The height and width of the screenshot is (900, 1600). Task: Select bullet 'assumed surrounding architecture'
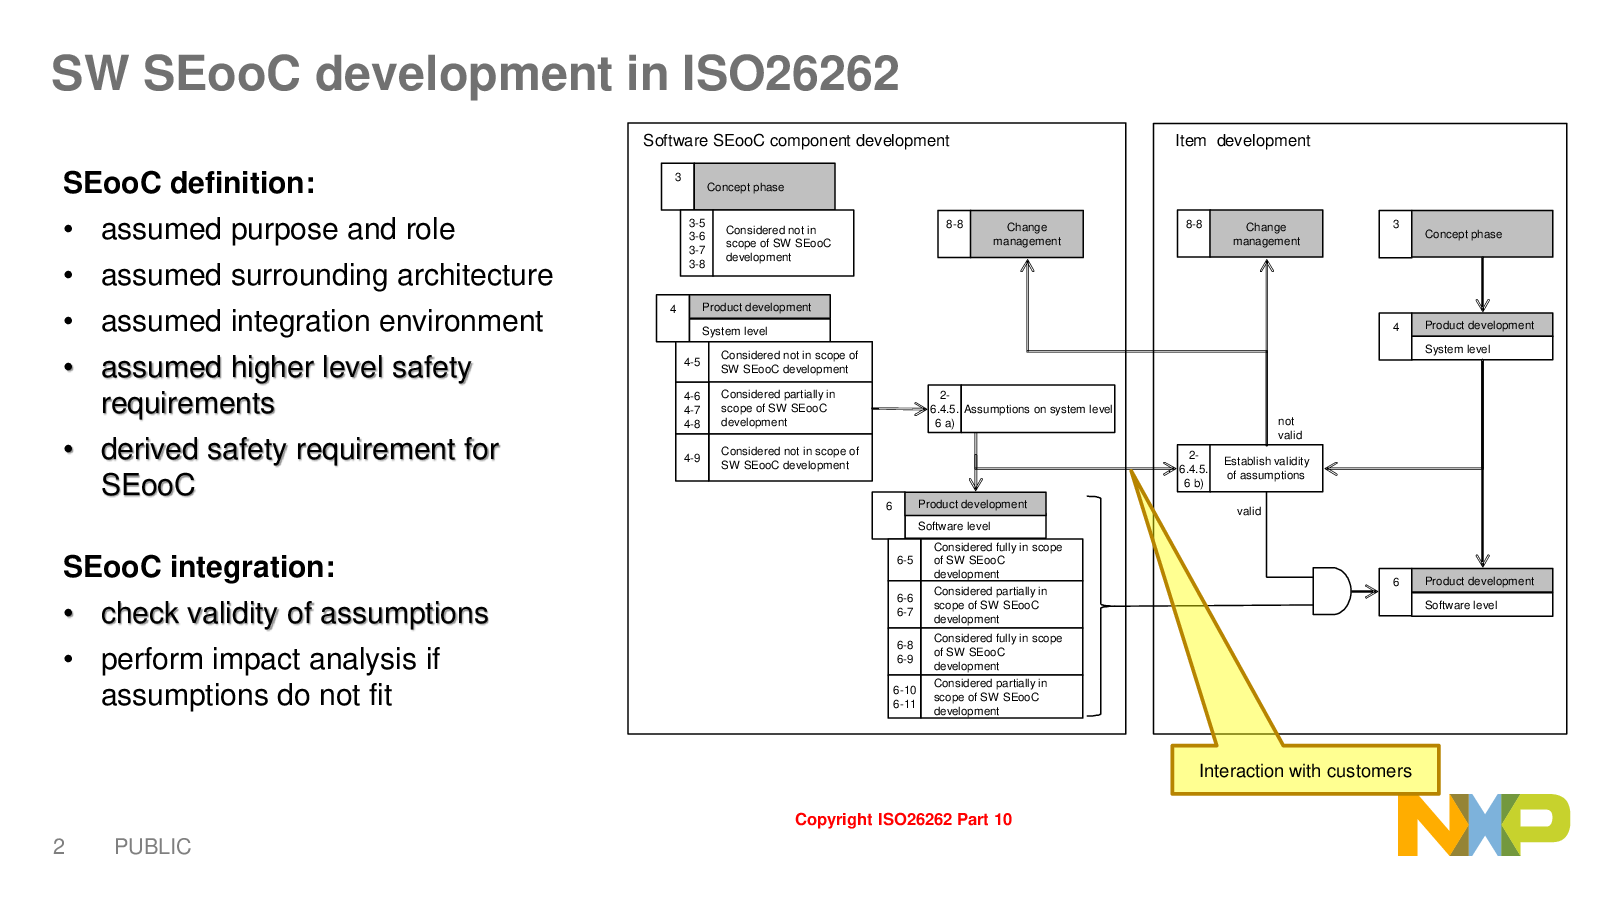tap(327, 275)
